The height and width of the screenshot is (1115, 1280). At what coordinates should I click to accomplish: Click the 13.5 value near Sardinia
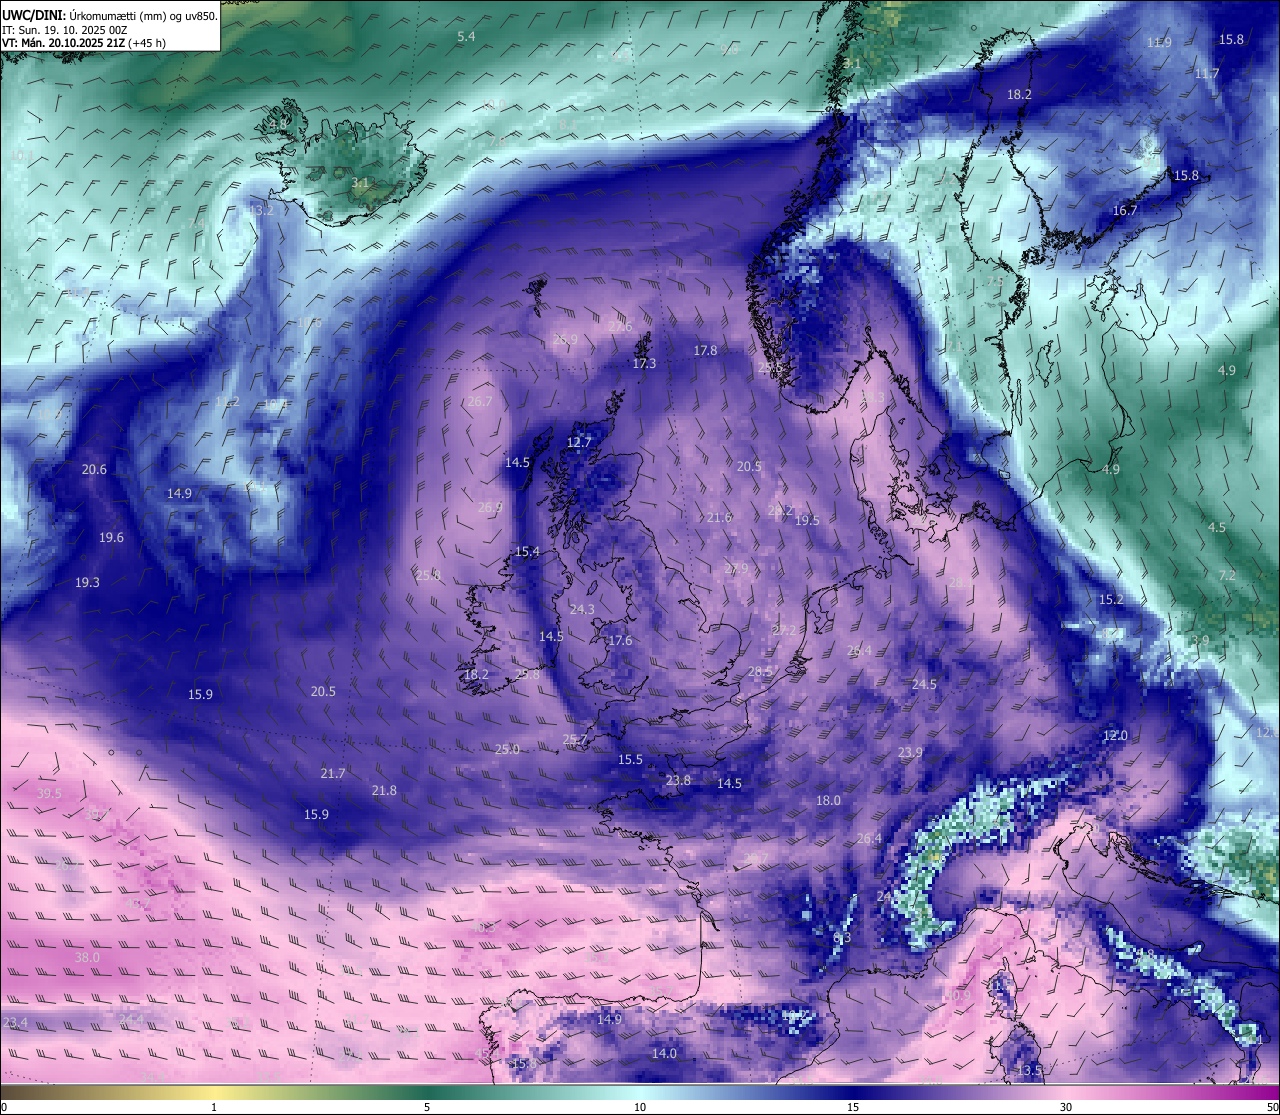[x=1029, y=1071]
